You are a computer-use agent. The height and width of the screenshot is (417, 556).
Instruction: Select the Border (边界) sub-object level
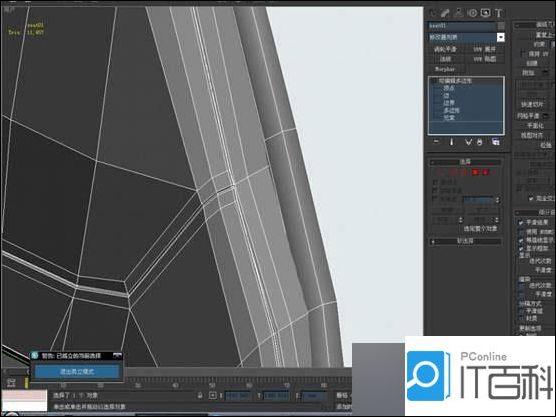point(449,103)
